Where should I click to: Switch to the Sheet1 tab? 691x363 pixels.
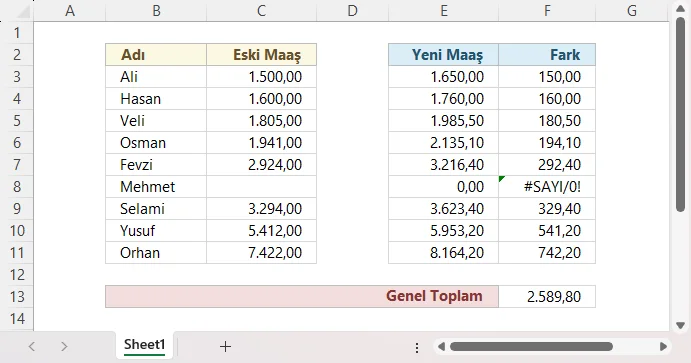pyautogui.click(x=145, y=344)
